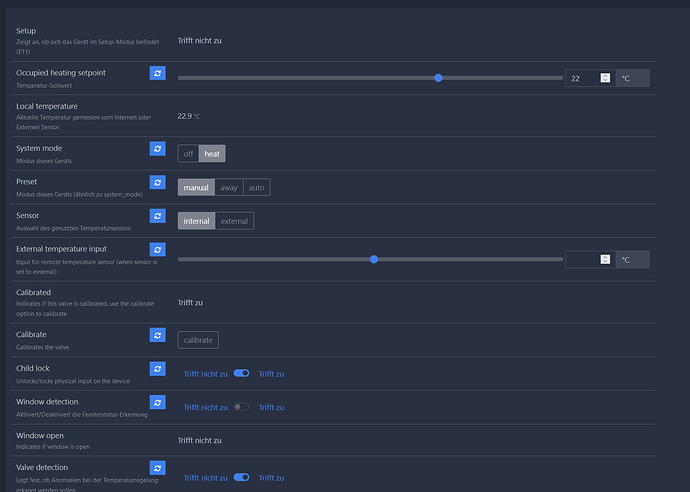The image size is (690, 492).
Task: Click 'Trifft nicht zu' beside Child lock
Action: tap(206, 374)
